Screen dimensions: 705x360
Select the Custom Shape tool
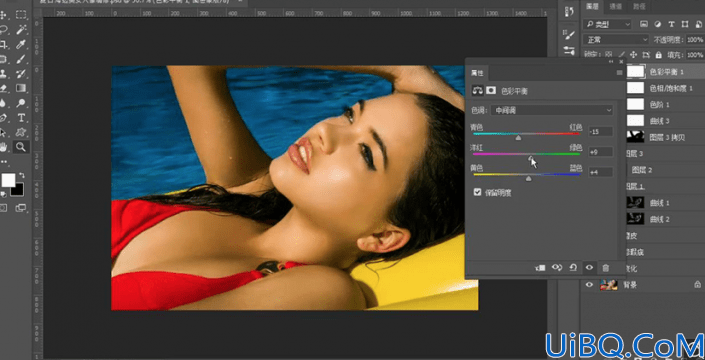[21, 132]
